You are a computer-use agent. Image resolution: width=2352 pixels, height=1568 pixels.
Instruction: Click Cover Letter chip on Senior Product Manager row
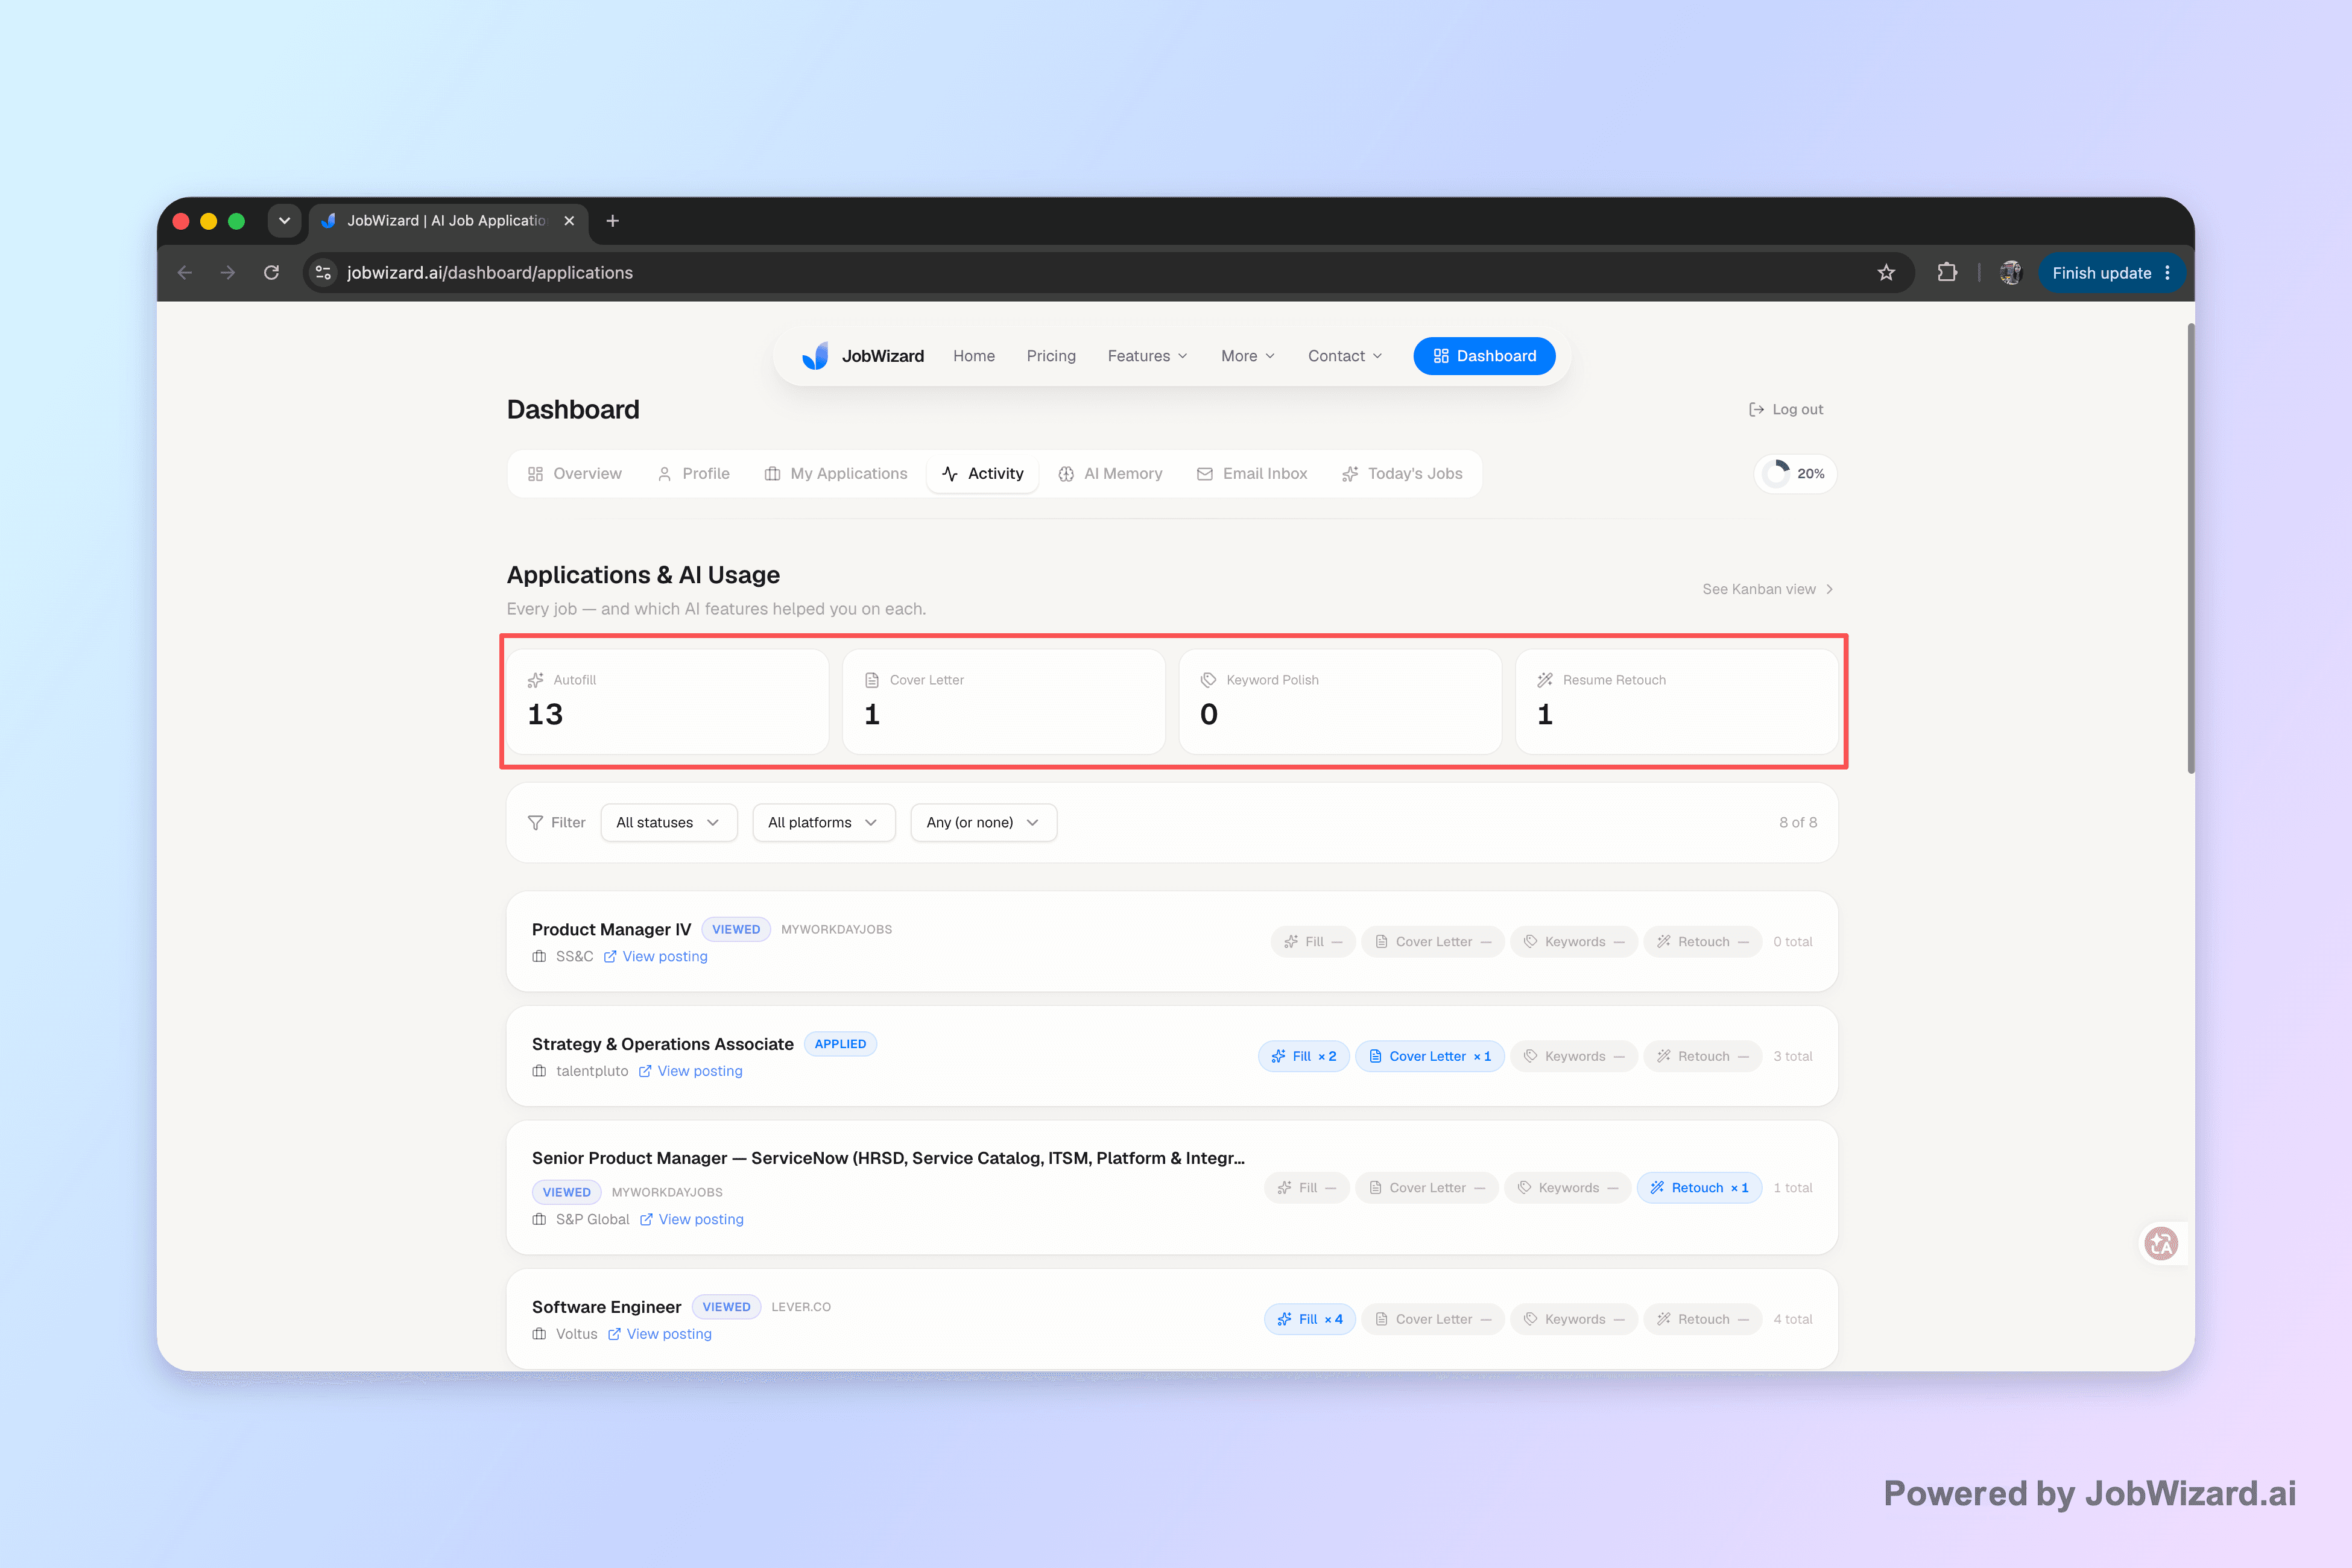(1427, 1188)
